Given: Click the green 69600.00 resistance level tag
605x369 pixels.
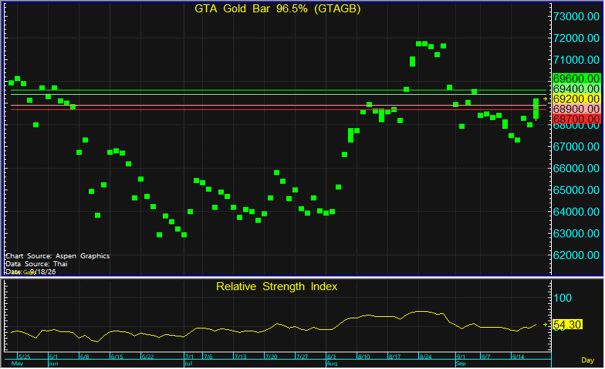Looking at the screenshot, I should click(x=576, y=79).
